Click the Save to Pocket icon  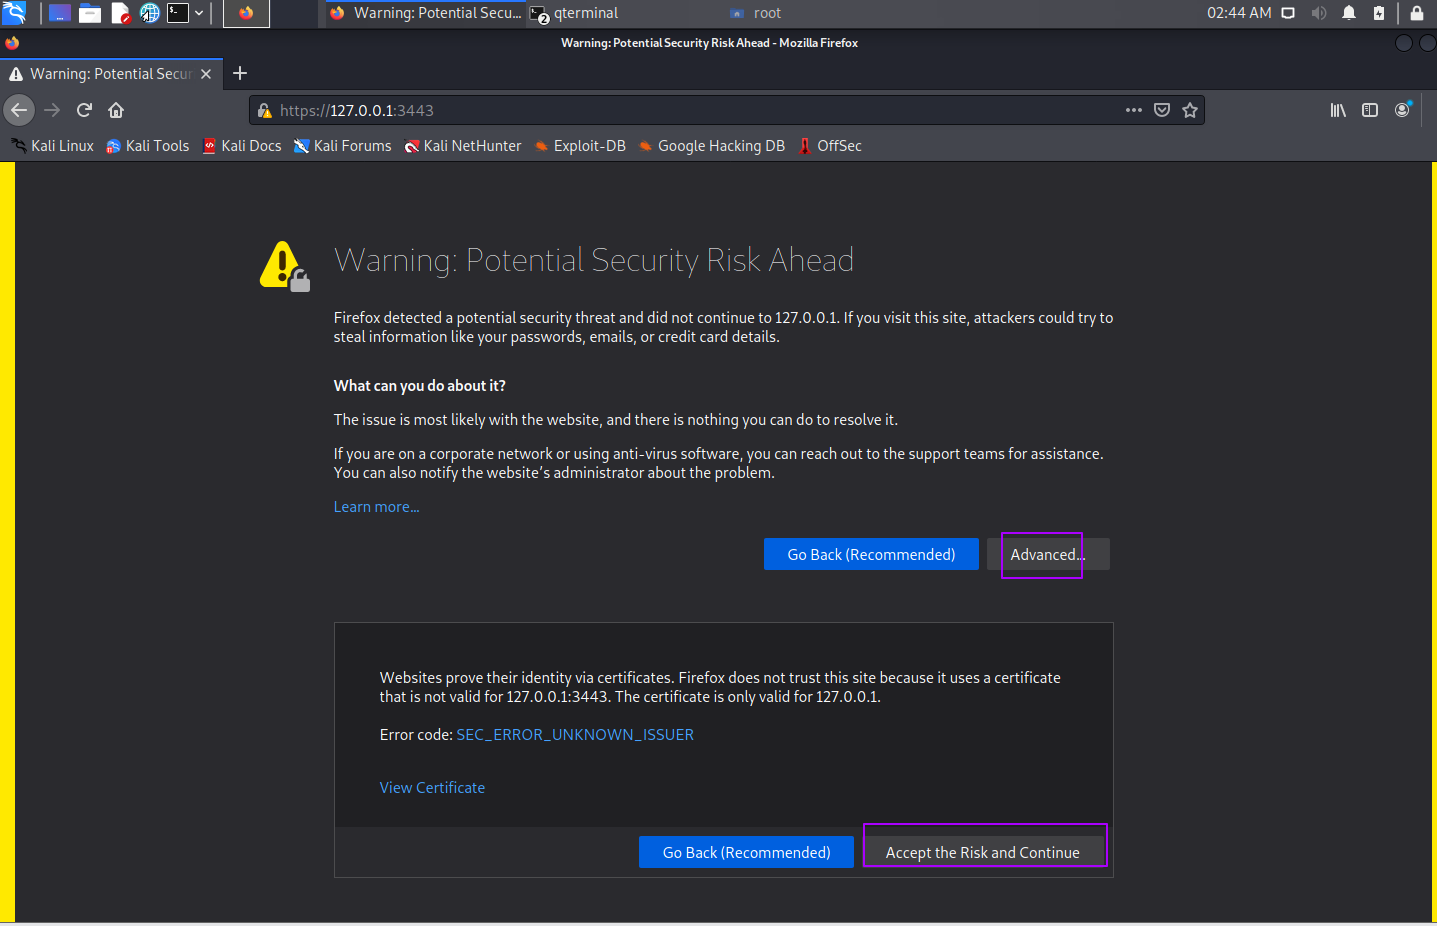1161,110
